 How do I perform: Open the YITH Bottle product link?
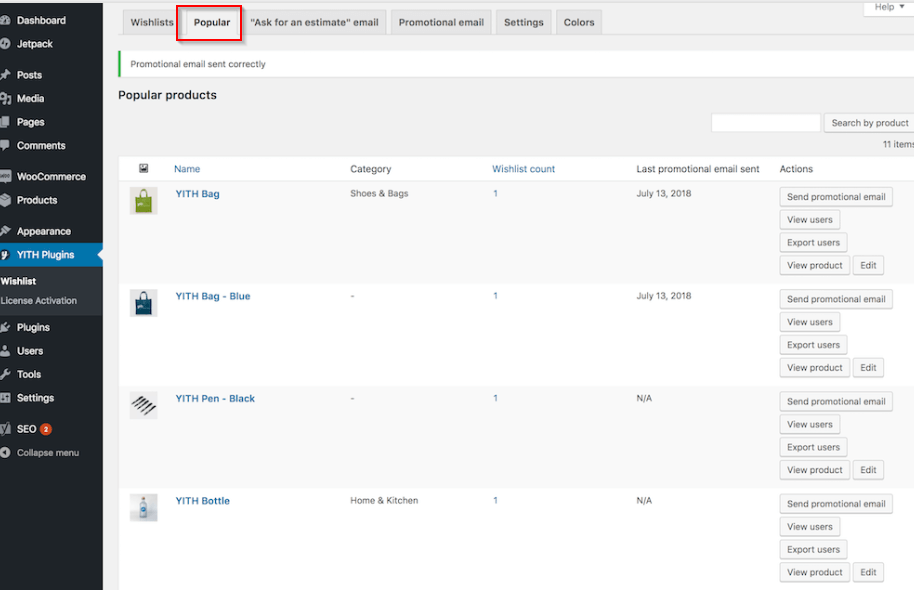[203, 501]
